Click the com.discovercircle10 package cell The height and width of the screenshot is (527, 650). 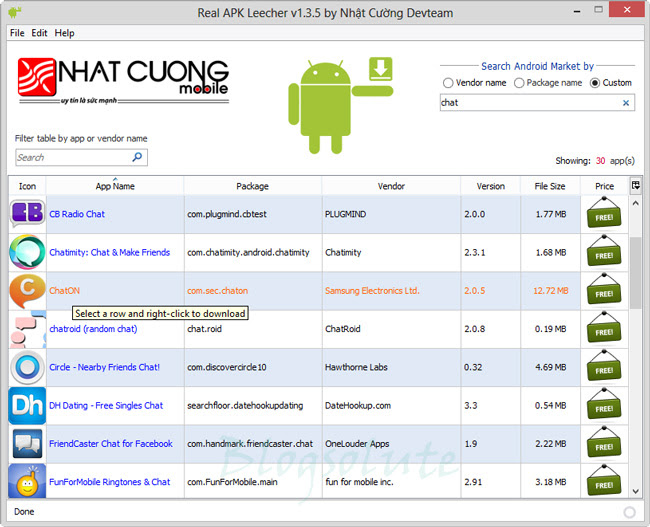(x=253, y=367)
